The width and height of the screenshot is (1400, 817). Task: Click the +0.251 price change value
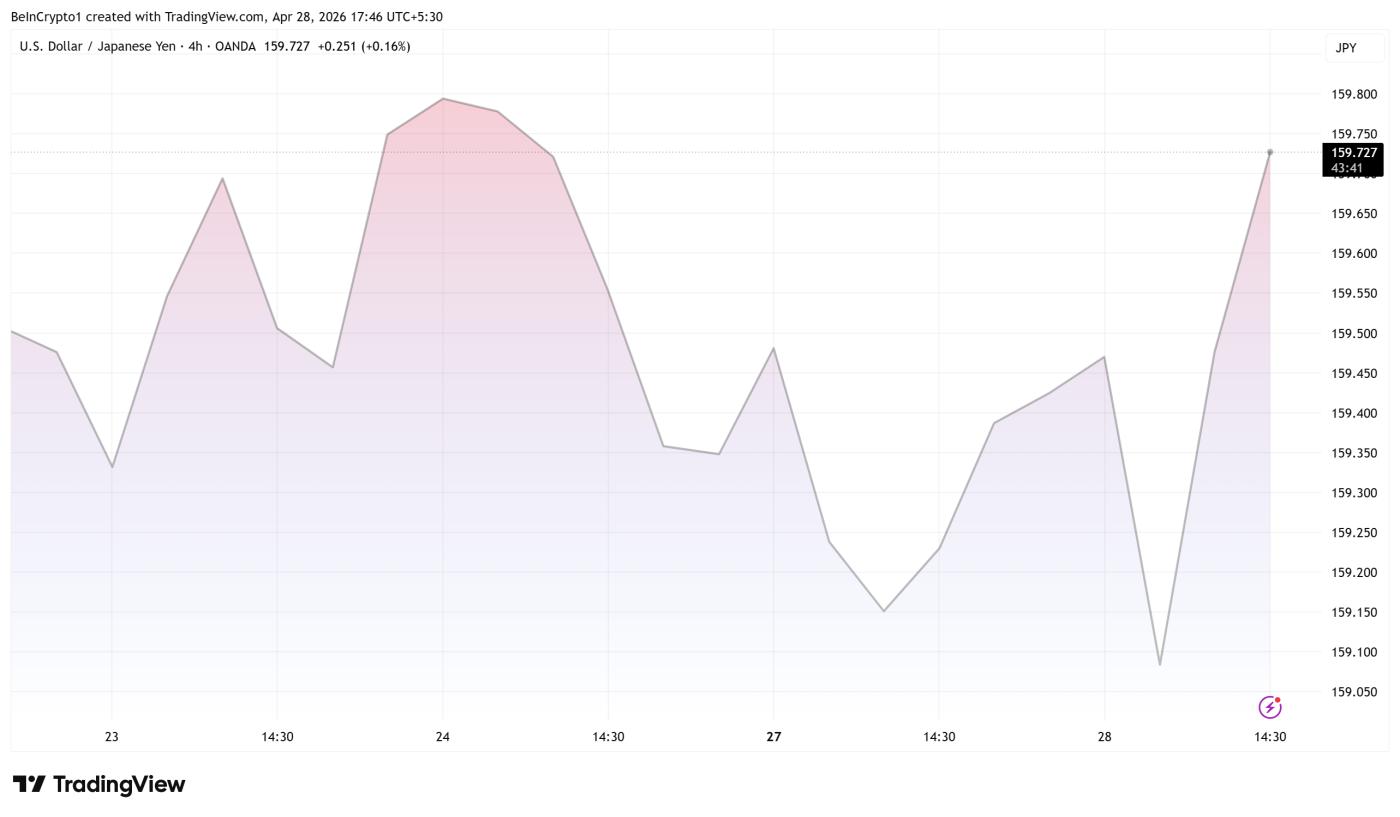[339, 46]
